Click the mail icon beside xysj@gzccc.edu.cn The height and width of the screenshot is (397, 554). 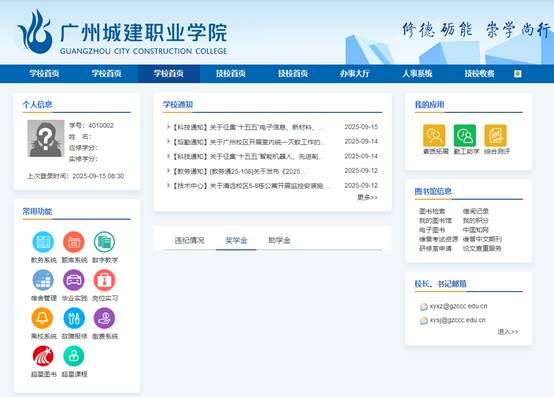point(424,321)
